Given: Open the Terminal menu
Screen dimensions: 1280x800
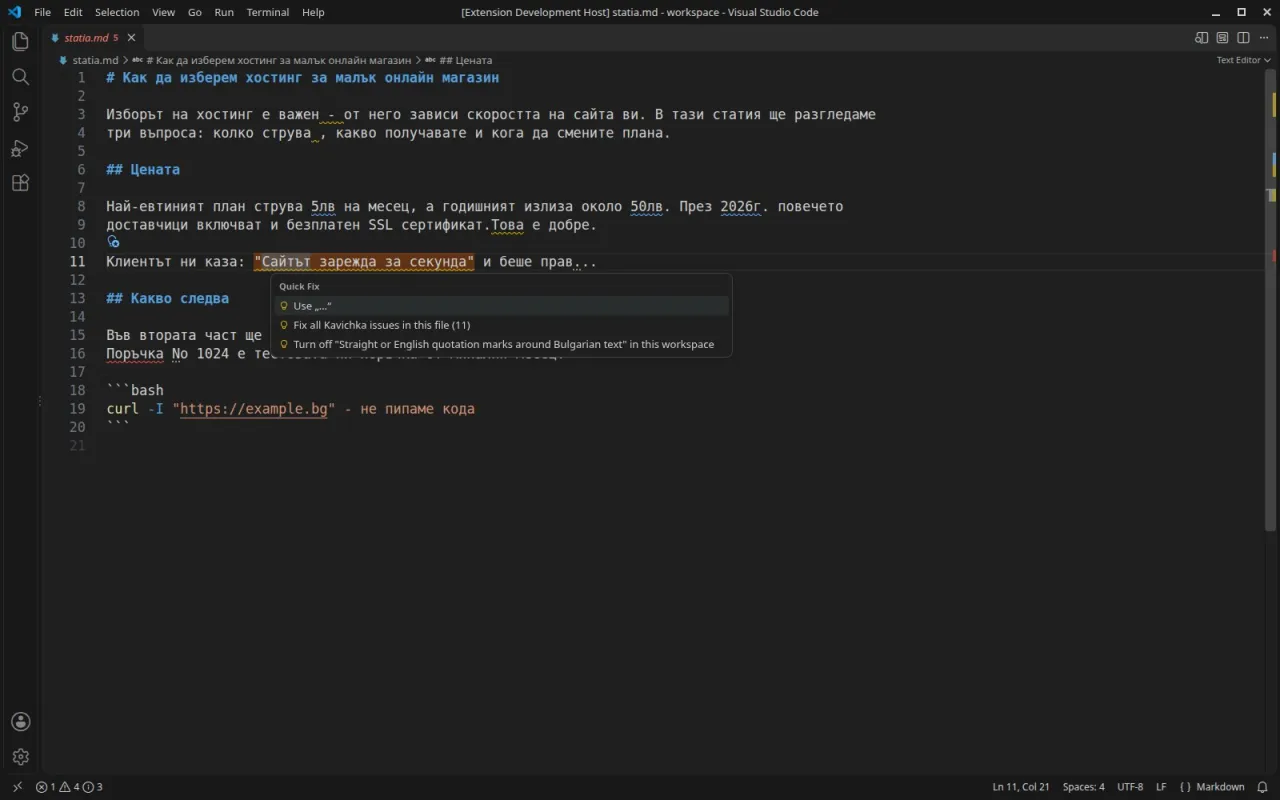Looking at the screenshot, I should point(268,12).
